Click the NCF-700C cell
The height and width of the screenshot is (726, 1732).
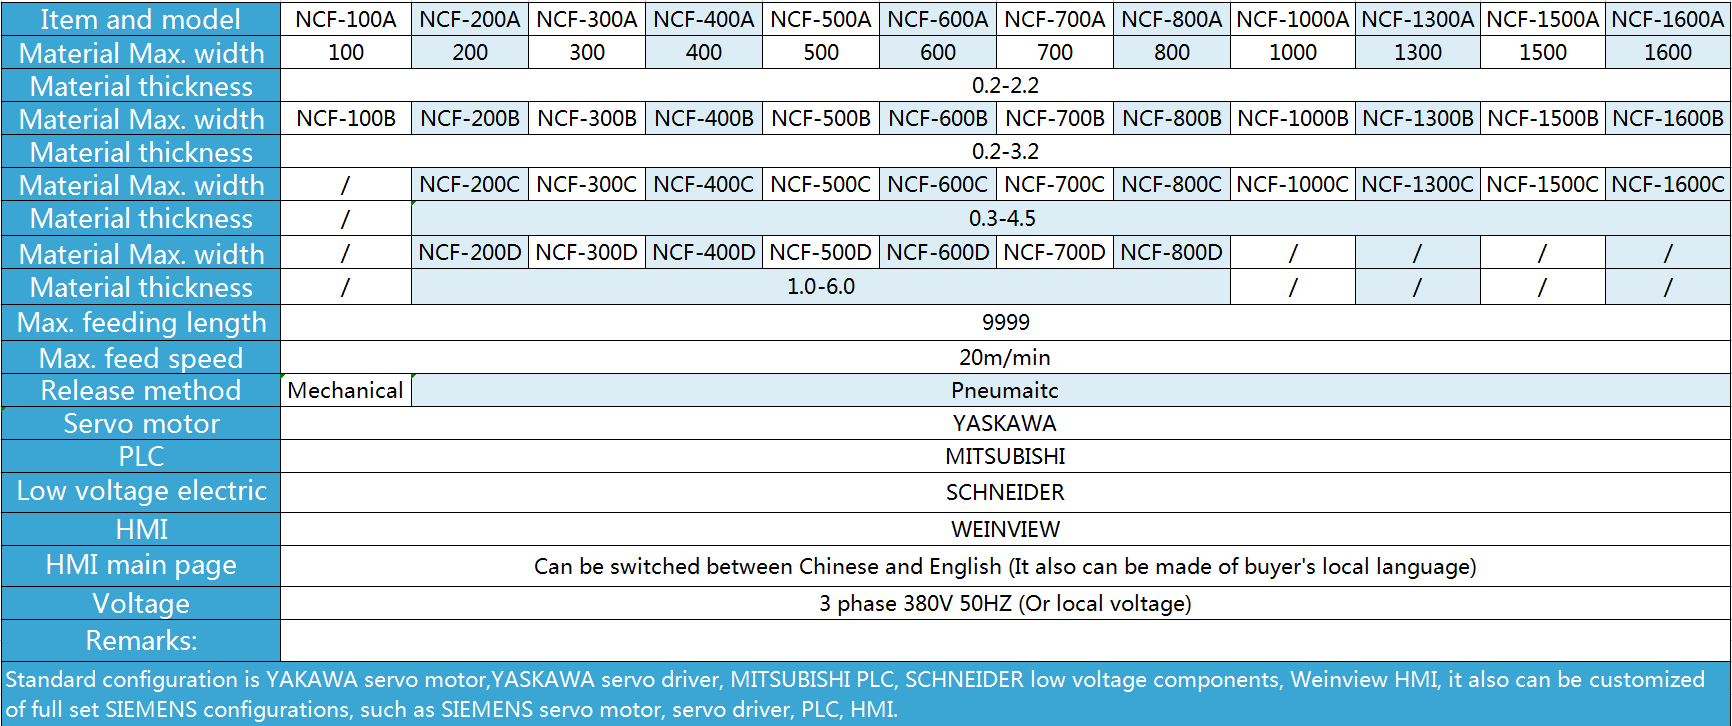click(x=1055, y=184)
